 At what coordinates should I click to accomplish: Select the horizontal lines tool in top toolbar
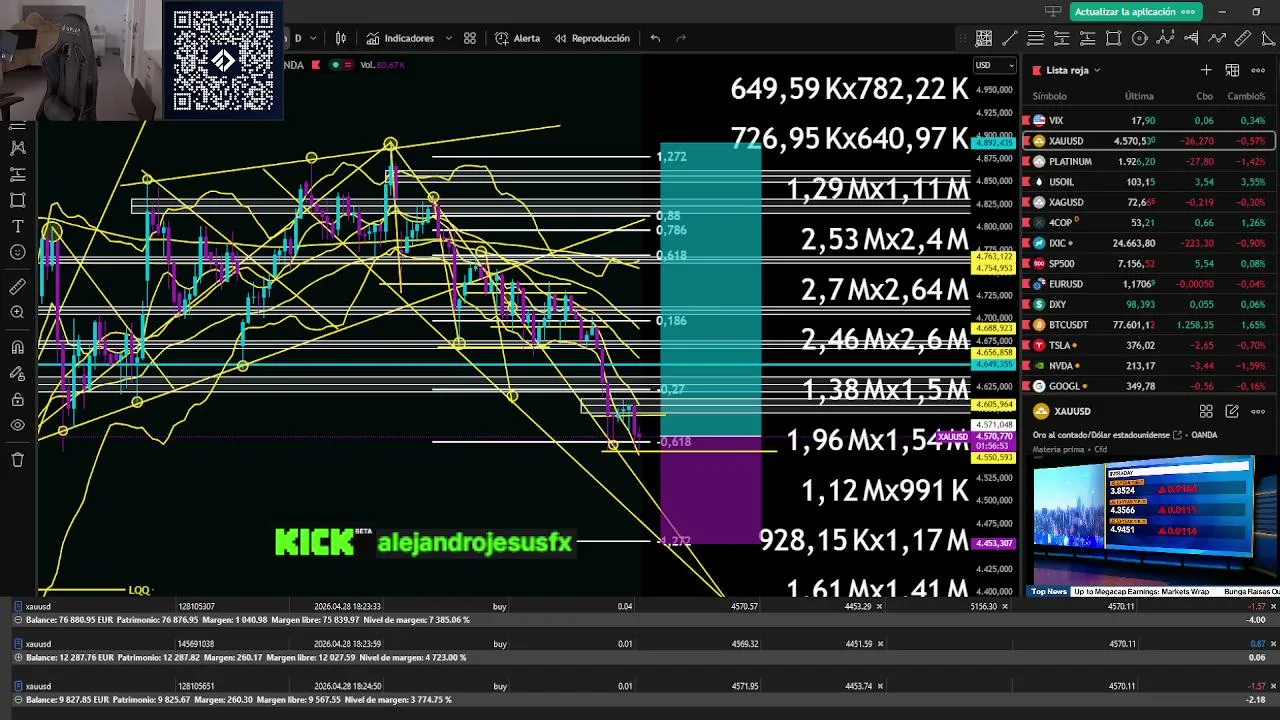pyautogui.click(x=1036, y=38)
